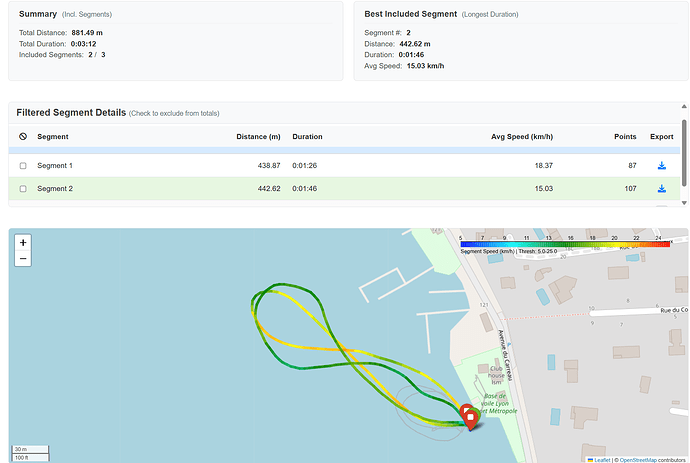Click the Included Segments 2 / 3 value
Viewport: 690px width, 463px height.
(x=97, y=55)
